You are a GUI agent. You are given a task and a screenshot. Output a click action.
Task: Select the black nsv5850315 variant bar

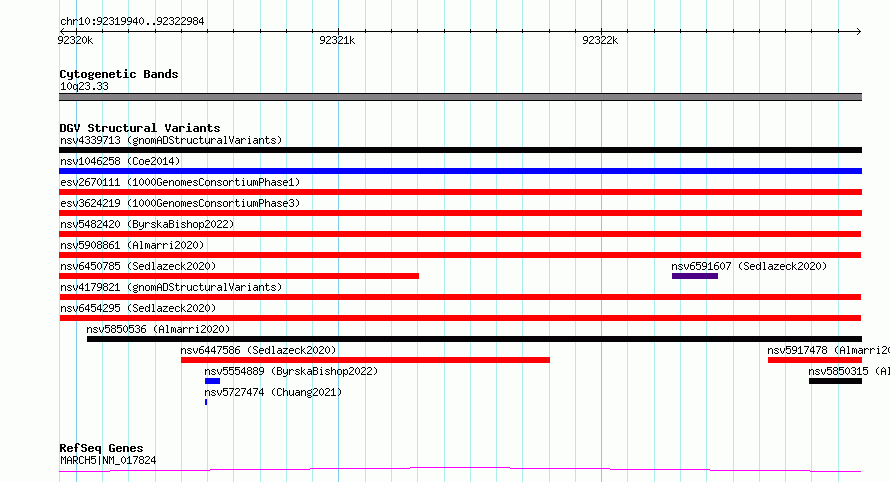pos(836,381)
